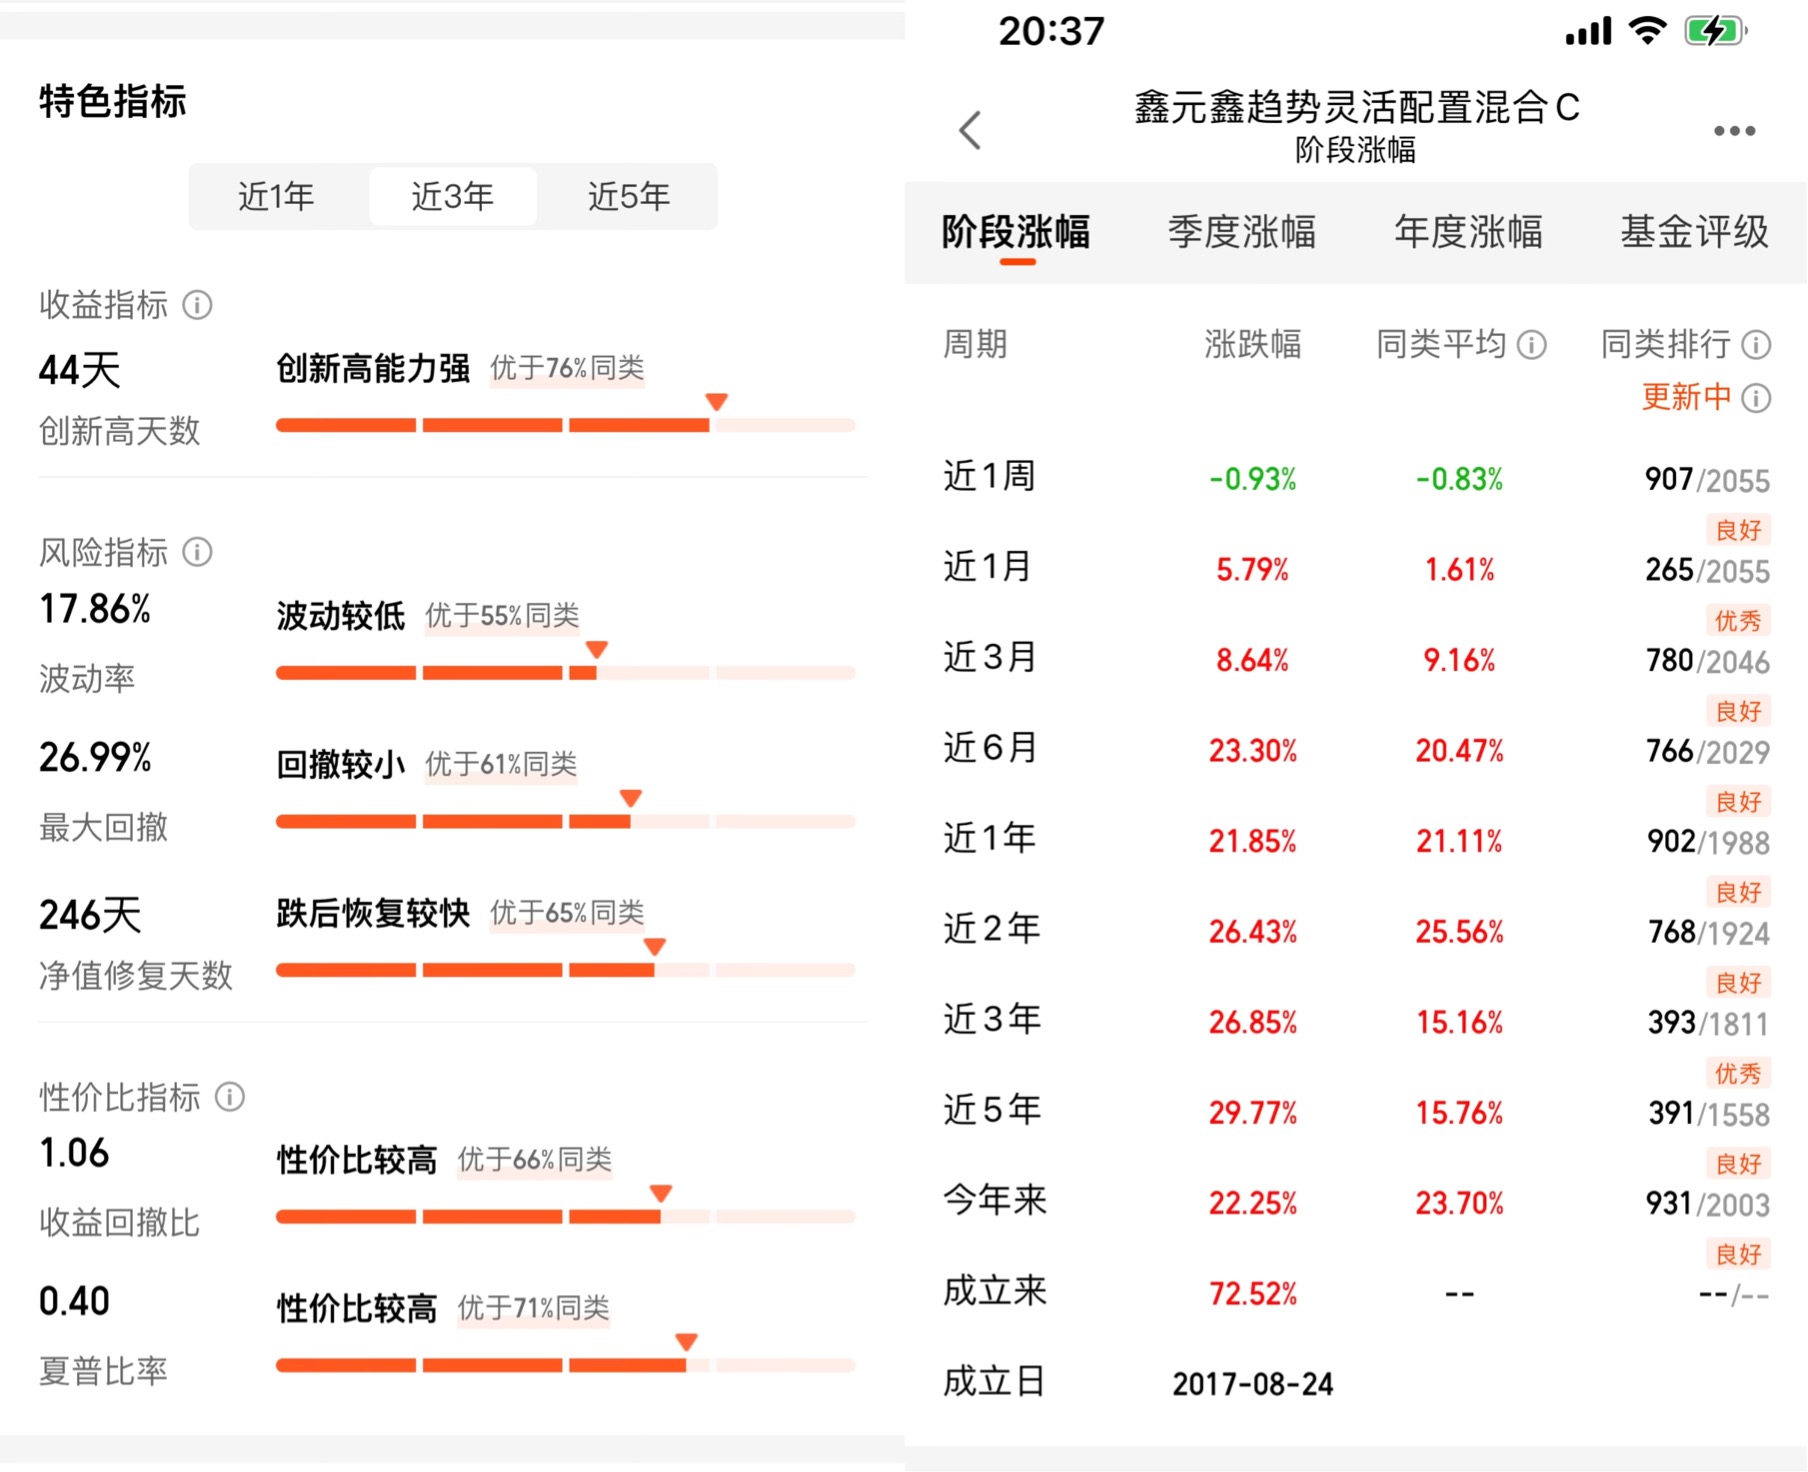
Task: Tap info icon next to 性价比指标
Action: click(230, 1097)
